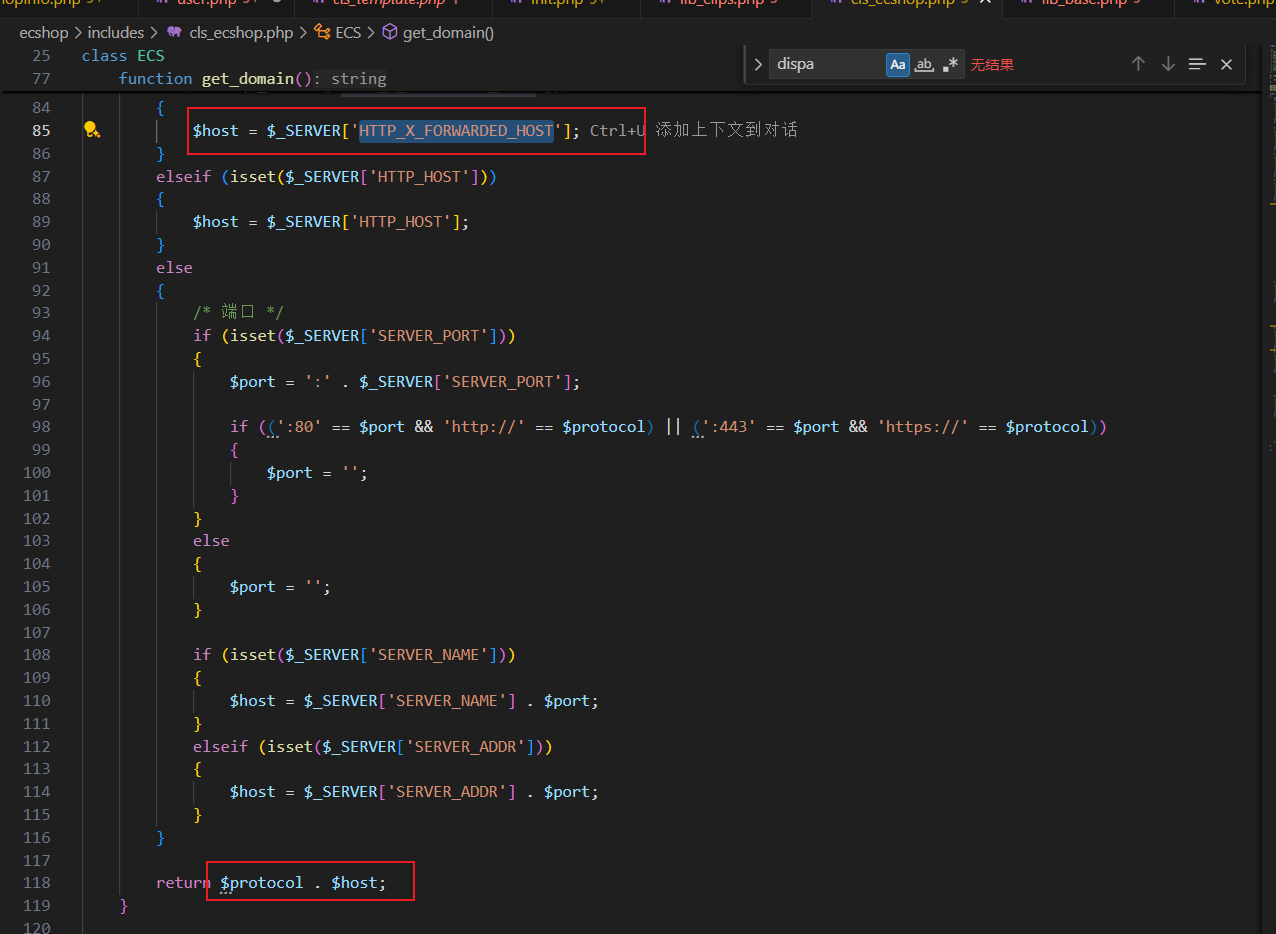Open the ecshop breadcrumb folder dropdown
1276x934 pixels.
point(44,33)
